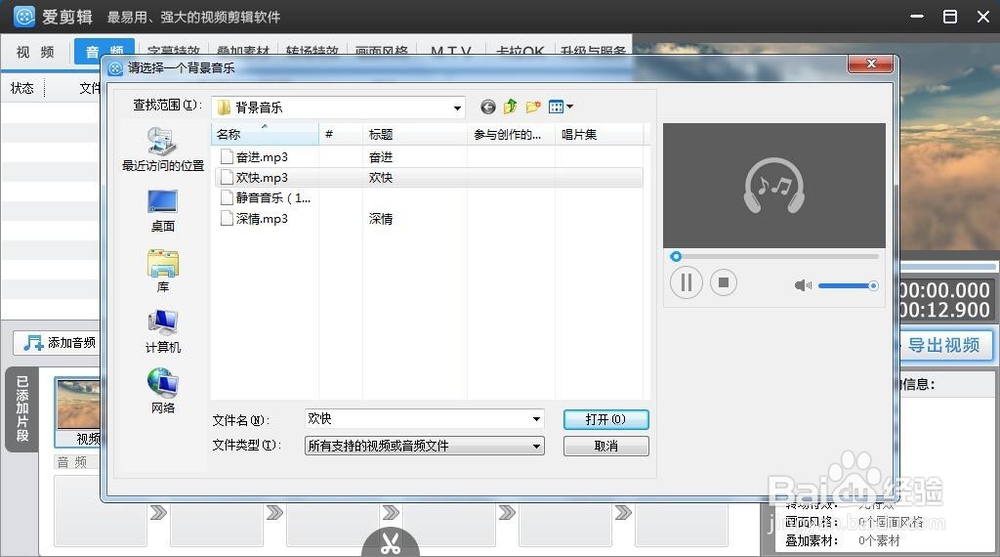The height and width of the screenshot is (557, 1000).
Task: Mute the preview speaker icon
Action: 802,285
